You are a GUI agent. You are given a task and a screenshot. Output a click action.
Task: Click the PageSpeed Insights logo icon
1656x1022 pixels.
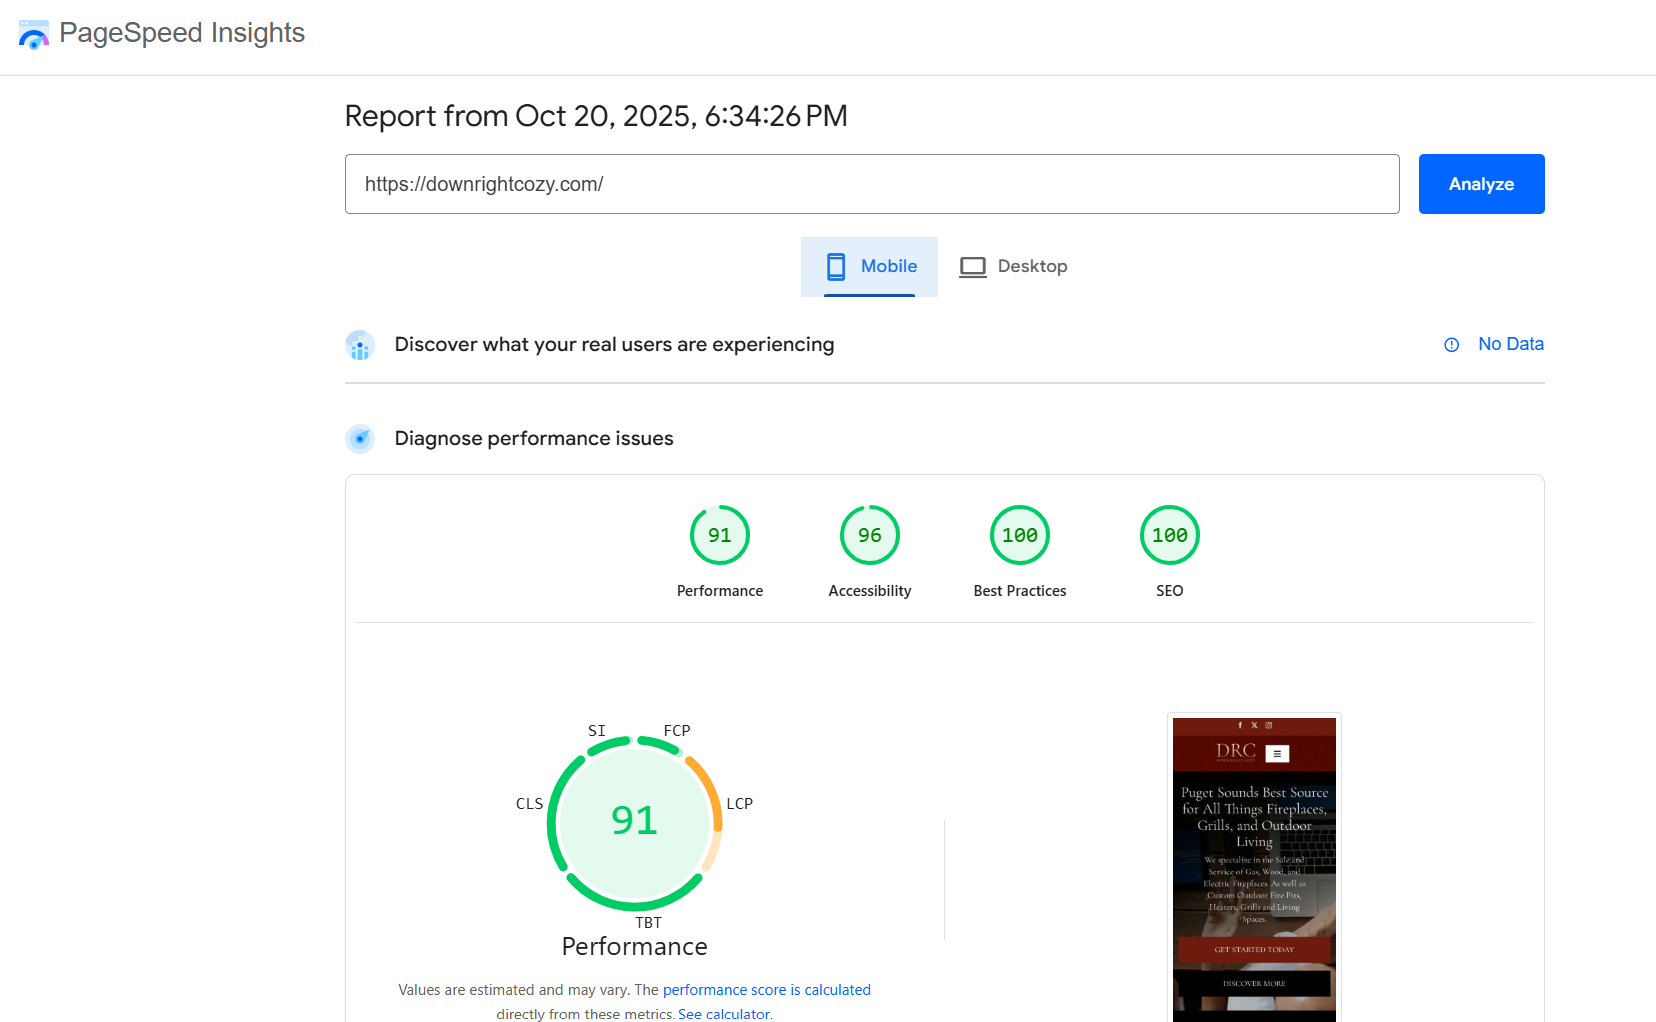33,35
